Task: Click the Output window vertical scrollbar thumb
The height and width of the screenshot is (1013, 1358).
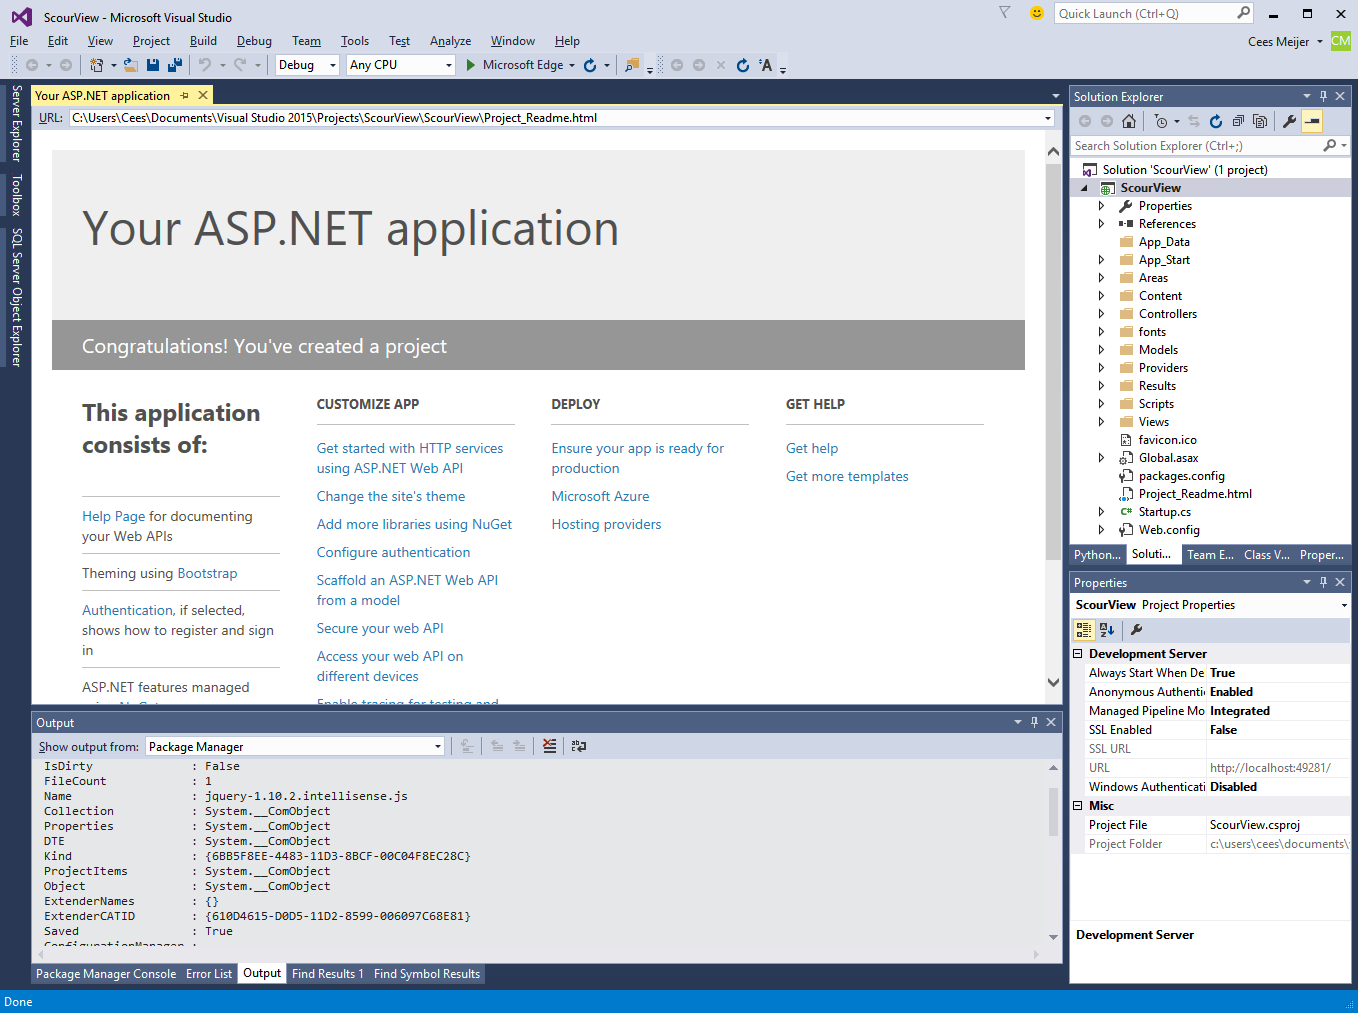Action: [x=1053, y=810]
